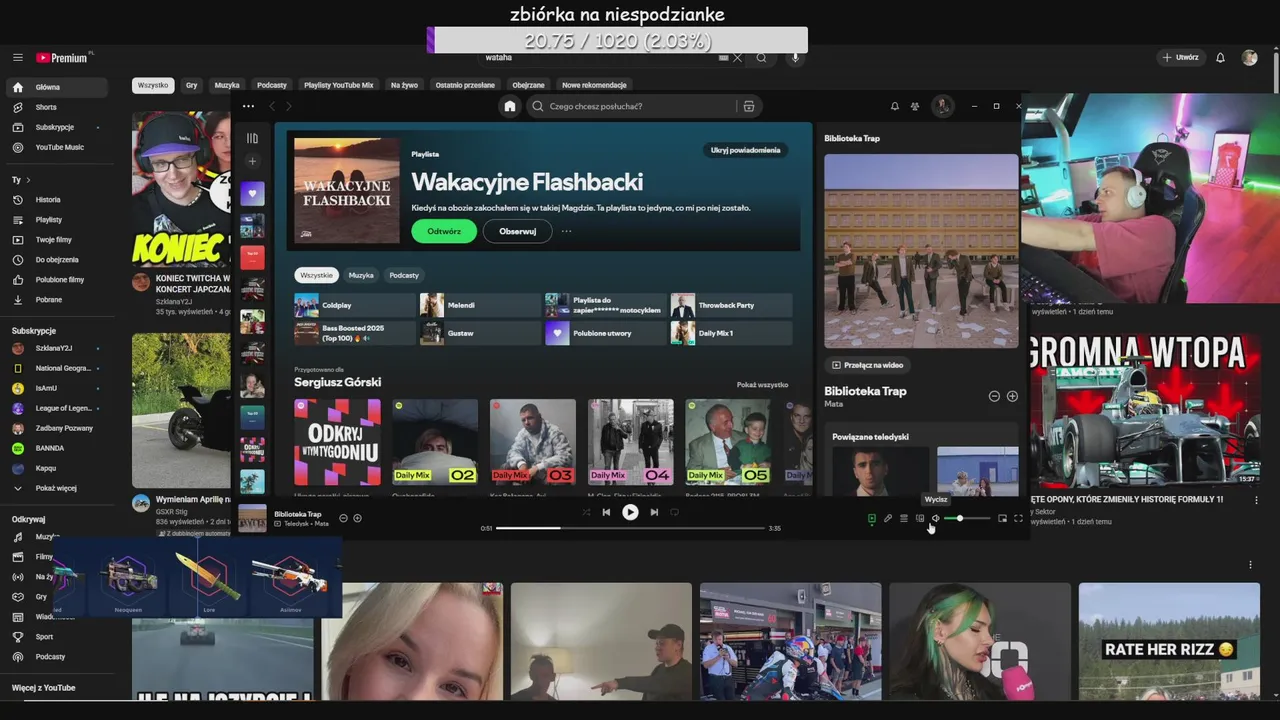This screenshot has width=1280, height=720.
Task: Open Spotify miniplayer icon
Action: [1002, 518]
